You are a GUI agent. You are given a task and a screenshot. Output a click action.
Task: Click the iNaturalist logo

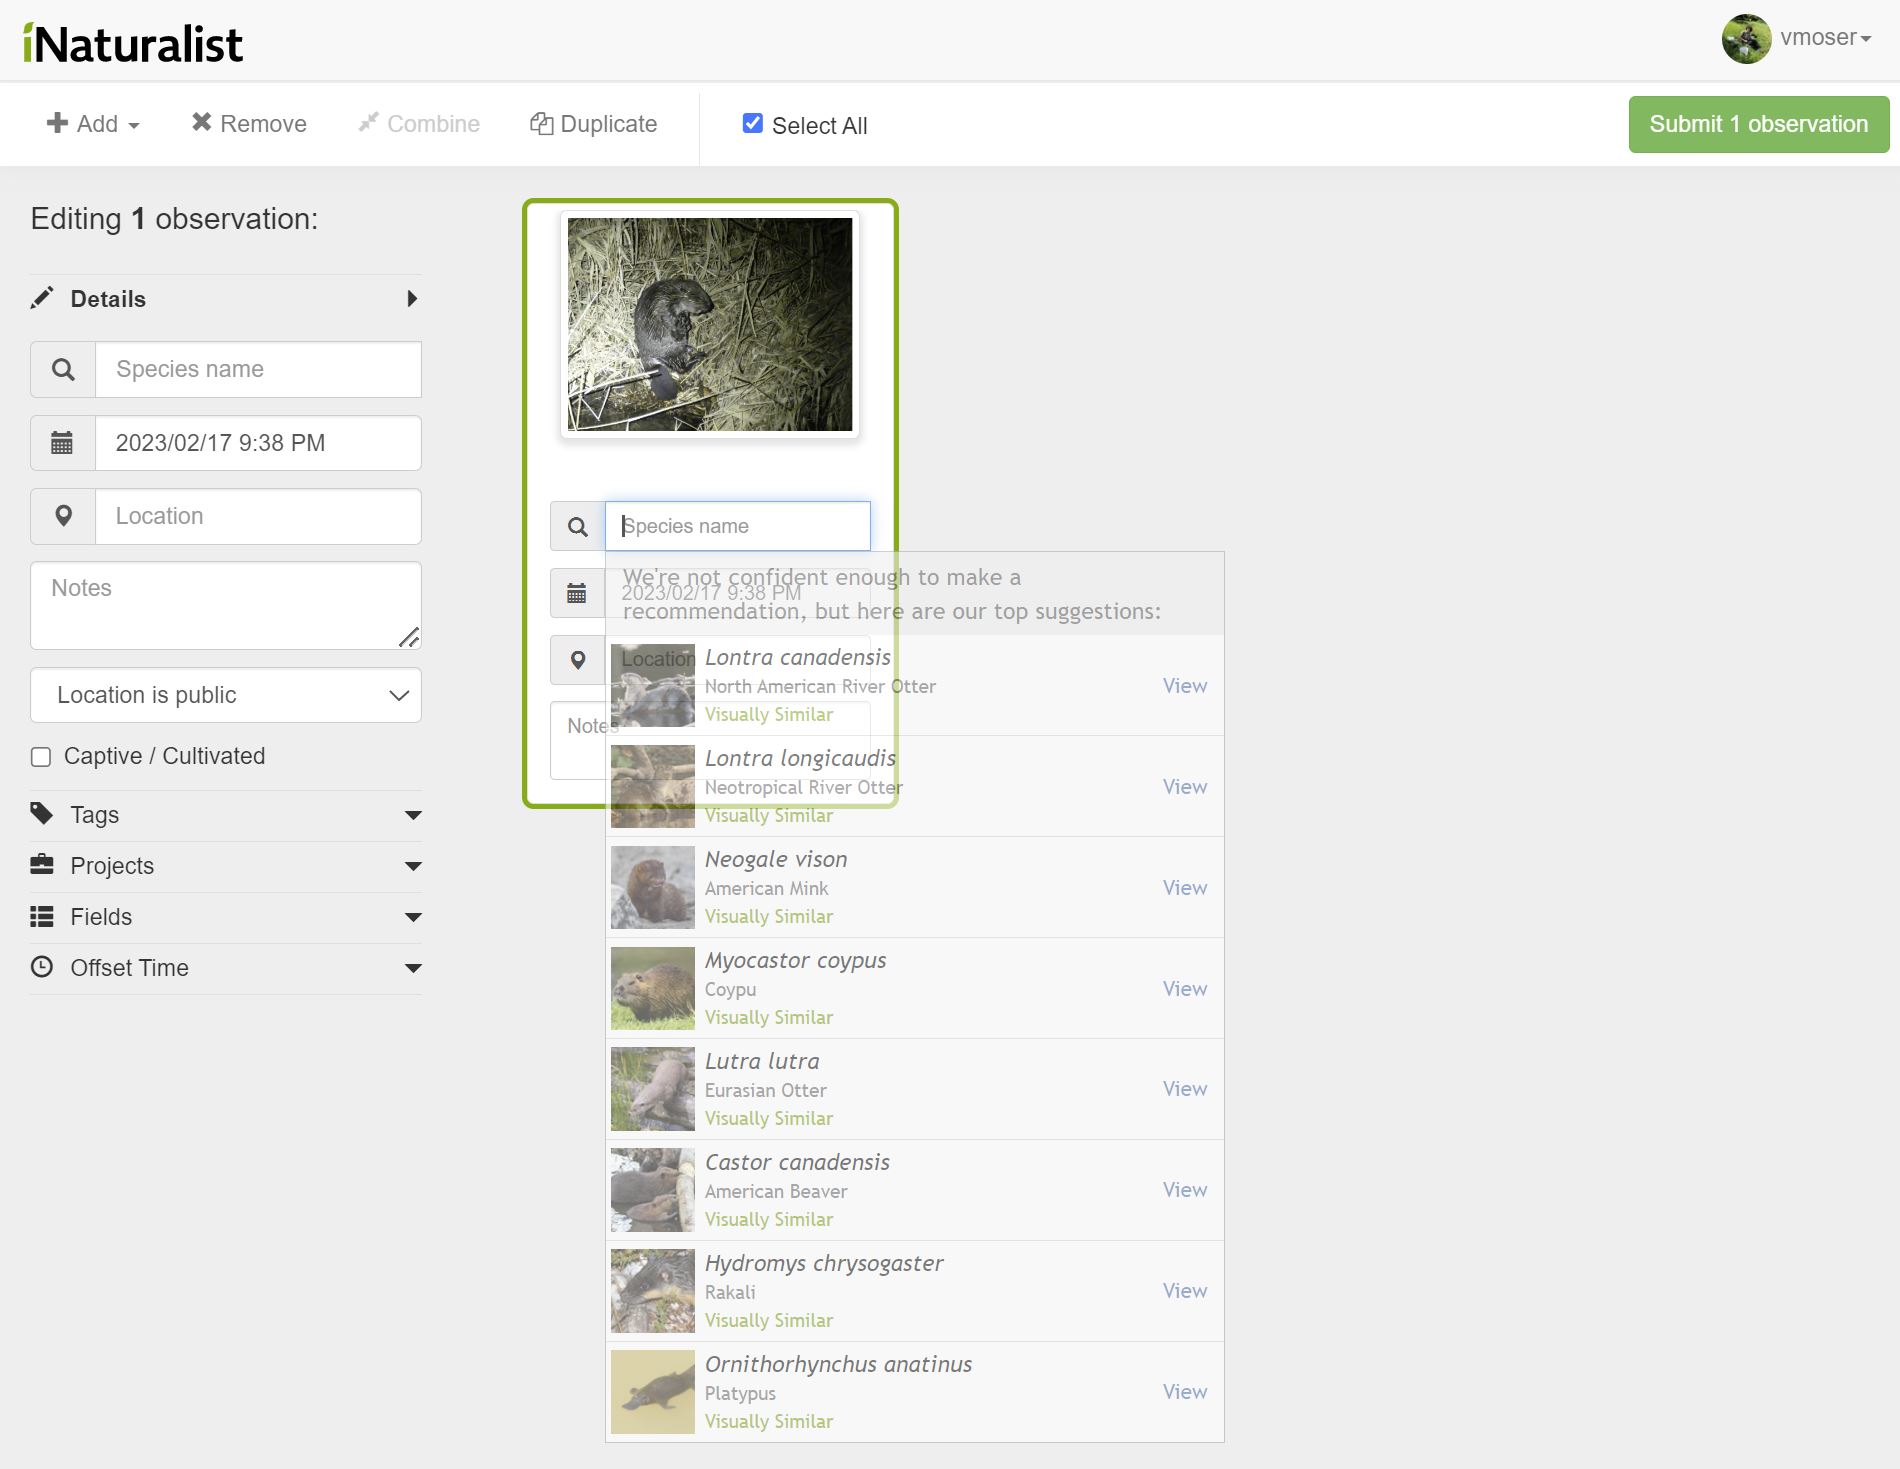coord(133,43)
